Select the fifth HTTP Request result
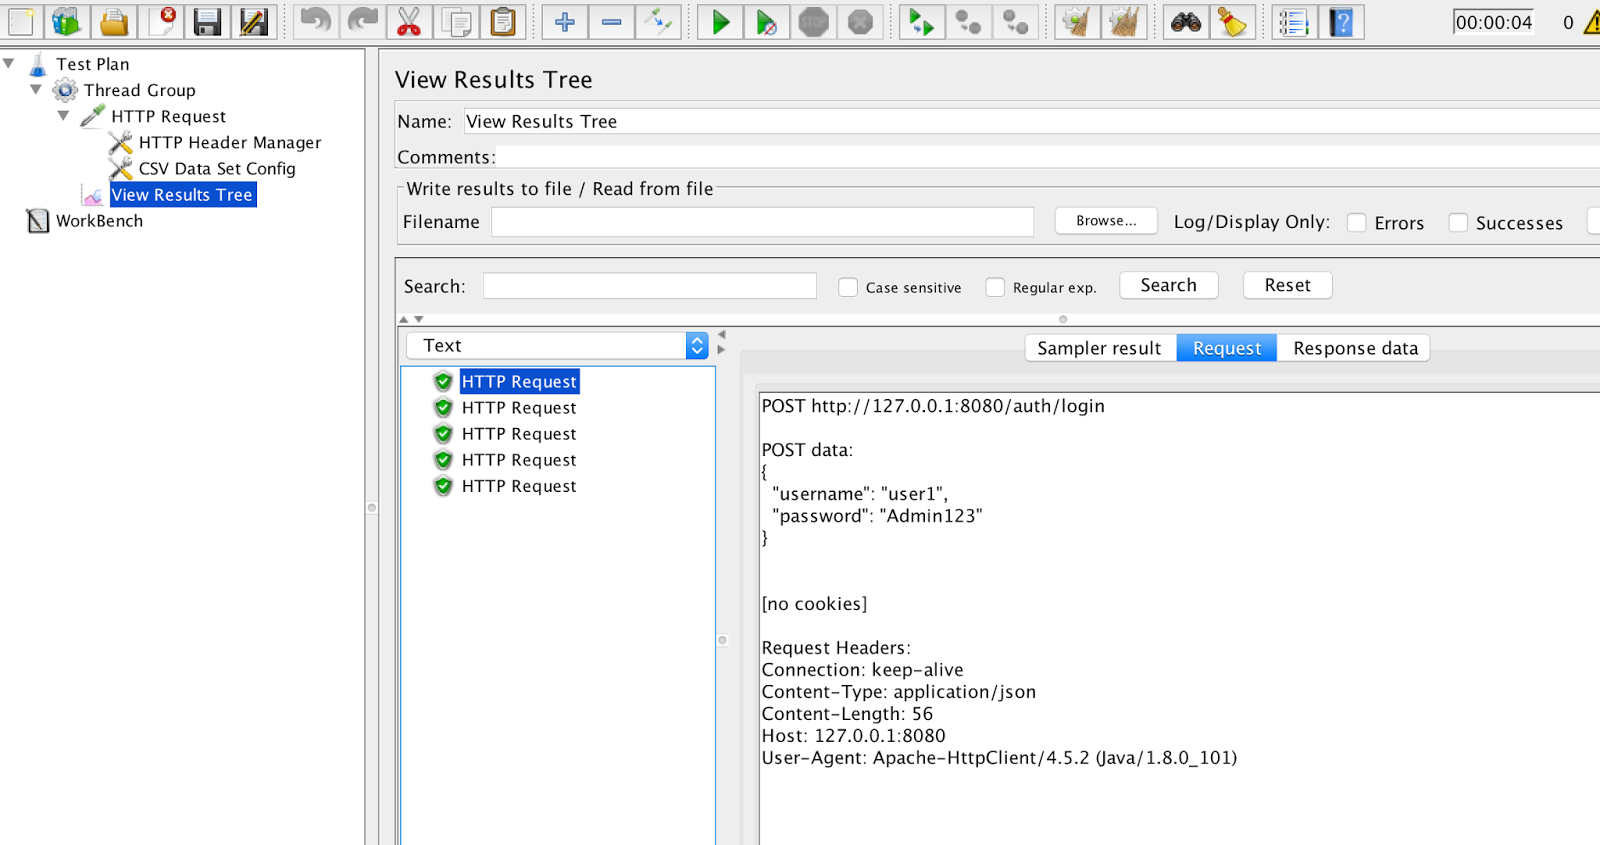1600x845 pixels. (x=519, y=485)
